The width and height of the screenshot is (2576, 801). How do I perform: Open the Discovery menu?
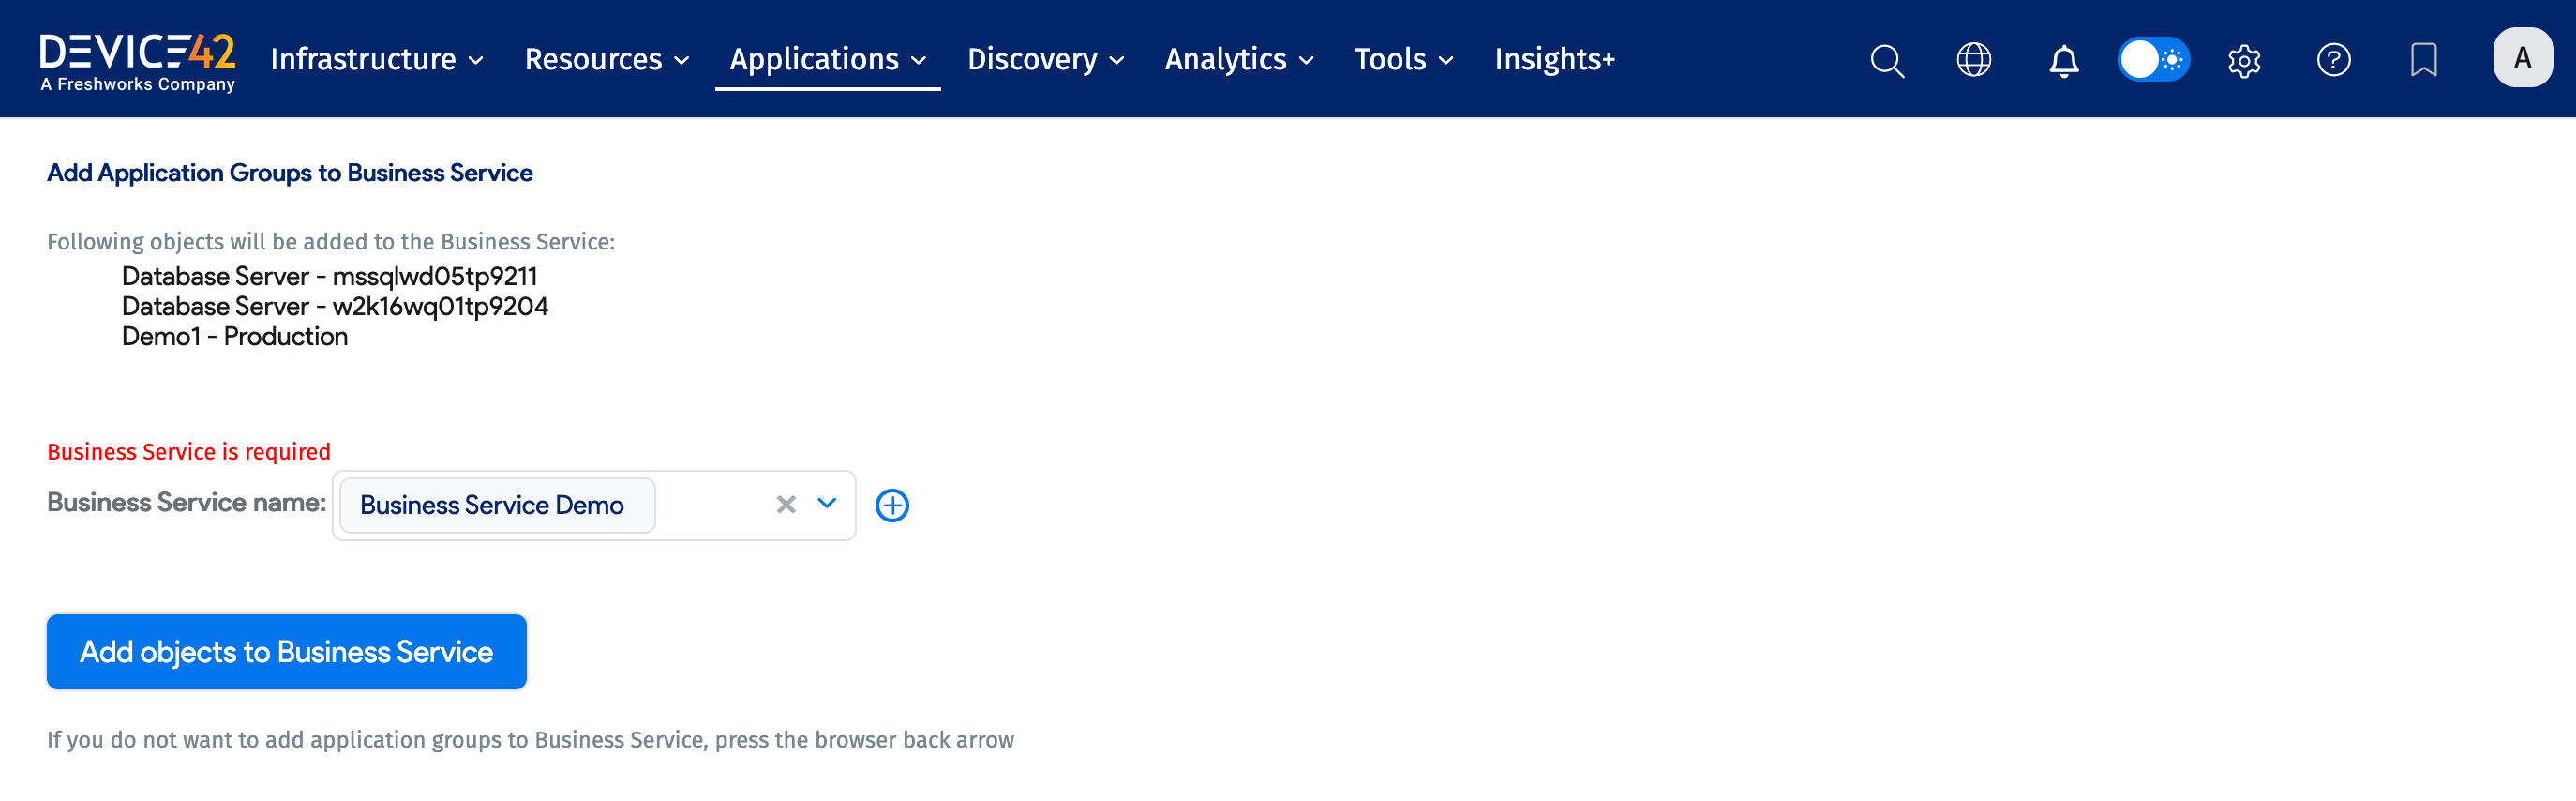point(1045,60)
